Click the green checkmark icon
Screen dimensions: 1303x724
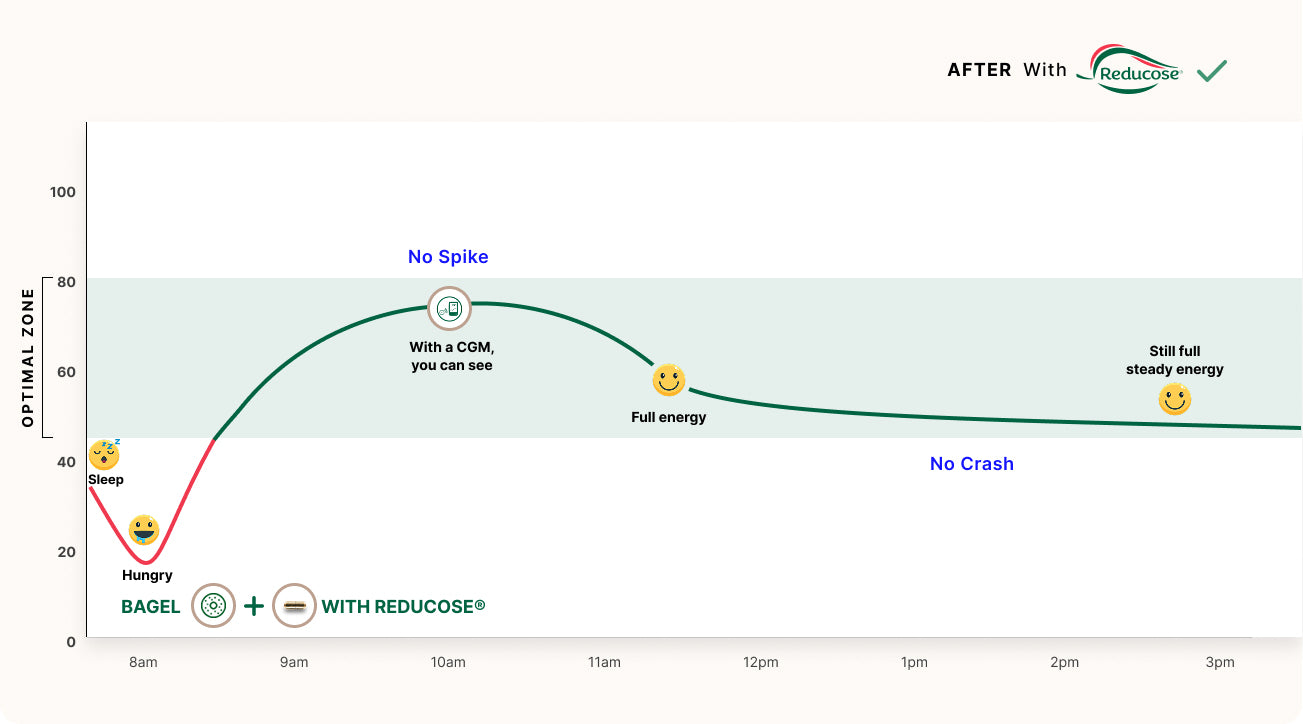(x=1212, y=71)
